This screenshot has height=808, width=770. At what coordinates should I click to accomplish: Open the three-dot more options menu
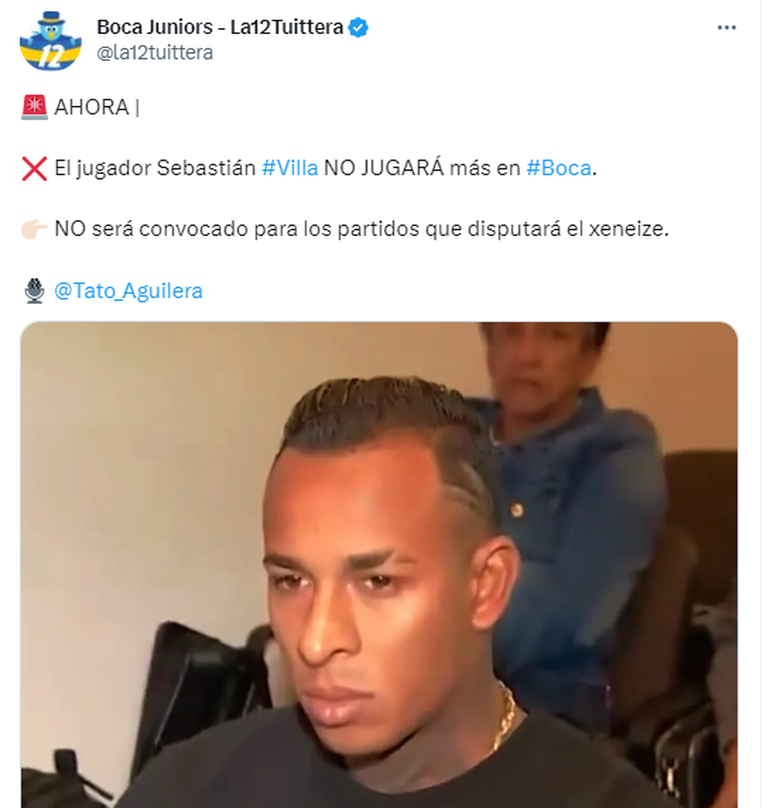726,28
